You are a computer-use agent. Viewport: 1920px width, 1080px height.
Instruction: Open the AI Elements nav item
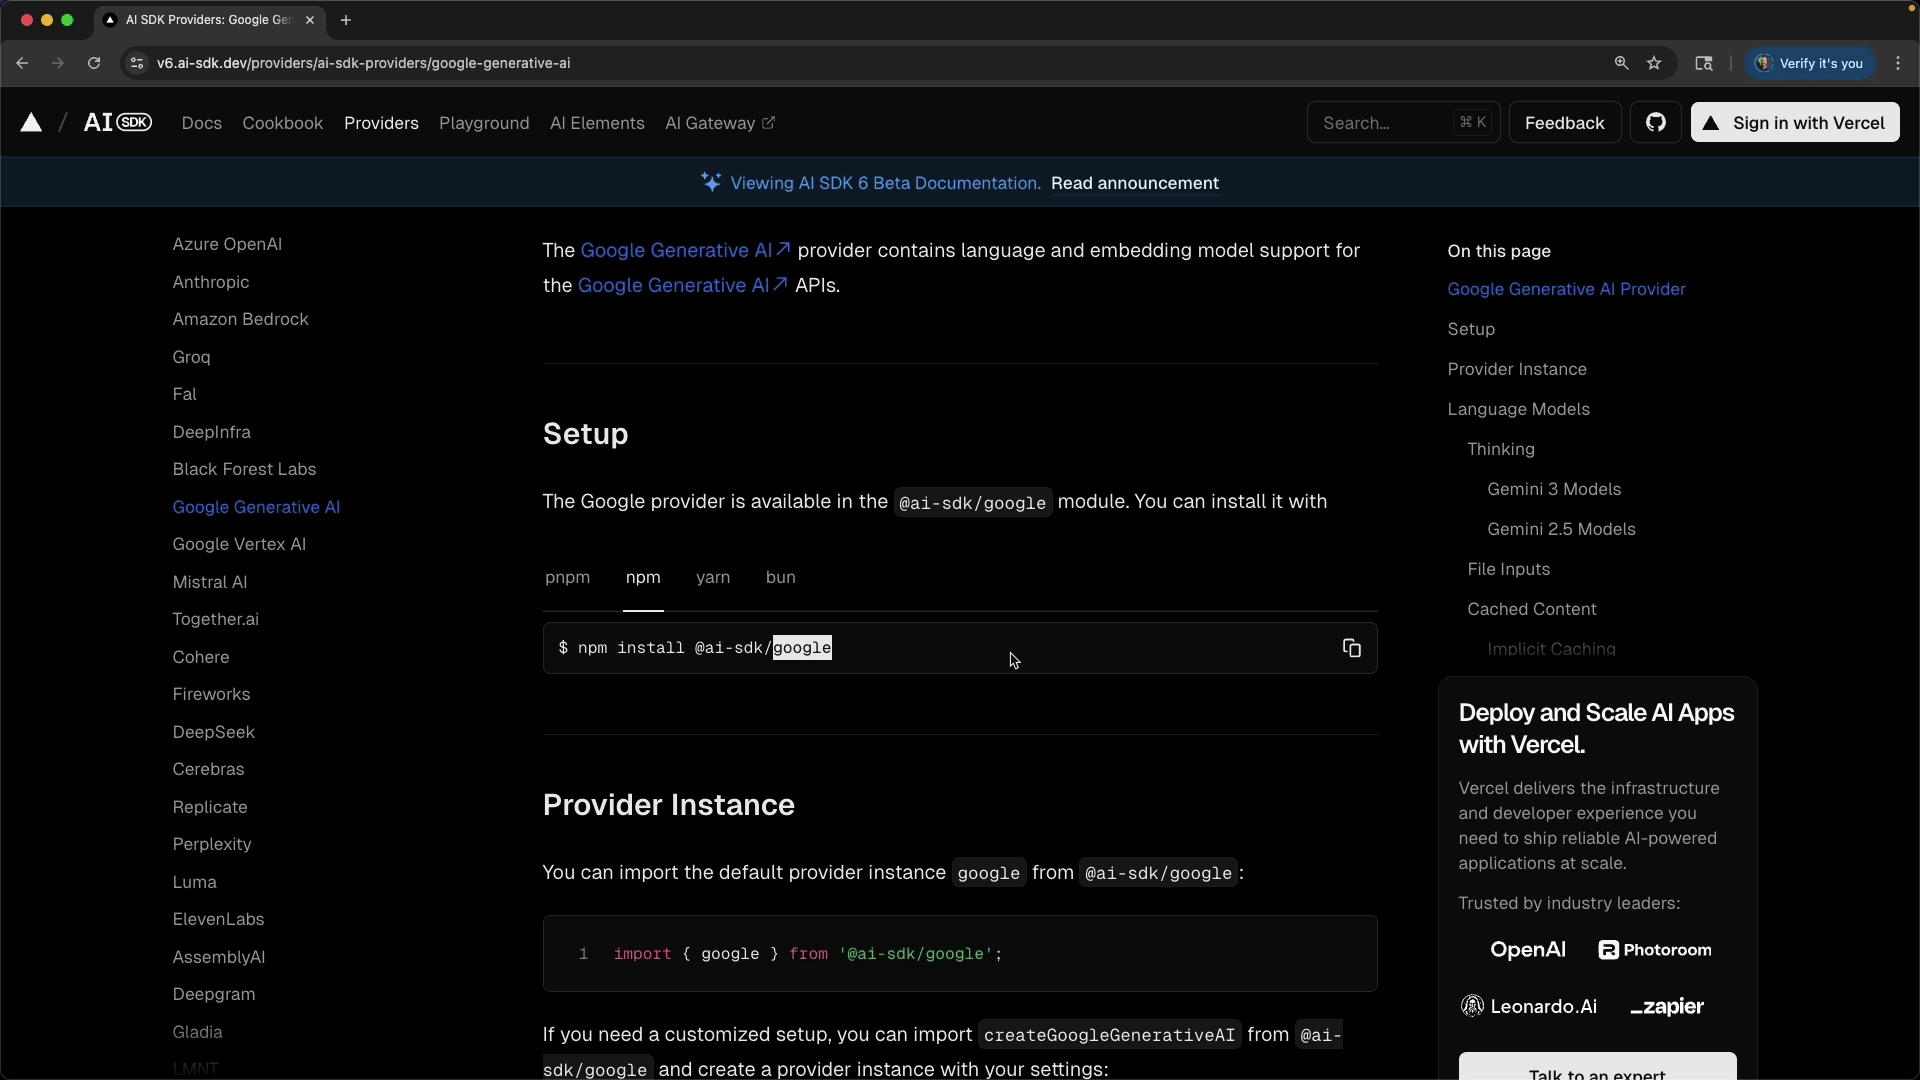point(597,123)
